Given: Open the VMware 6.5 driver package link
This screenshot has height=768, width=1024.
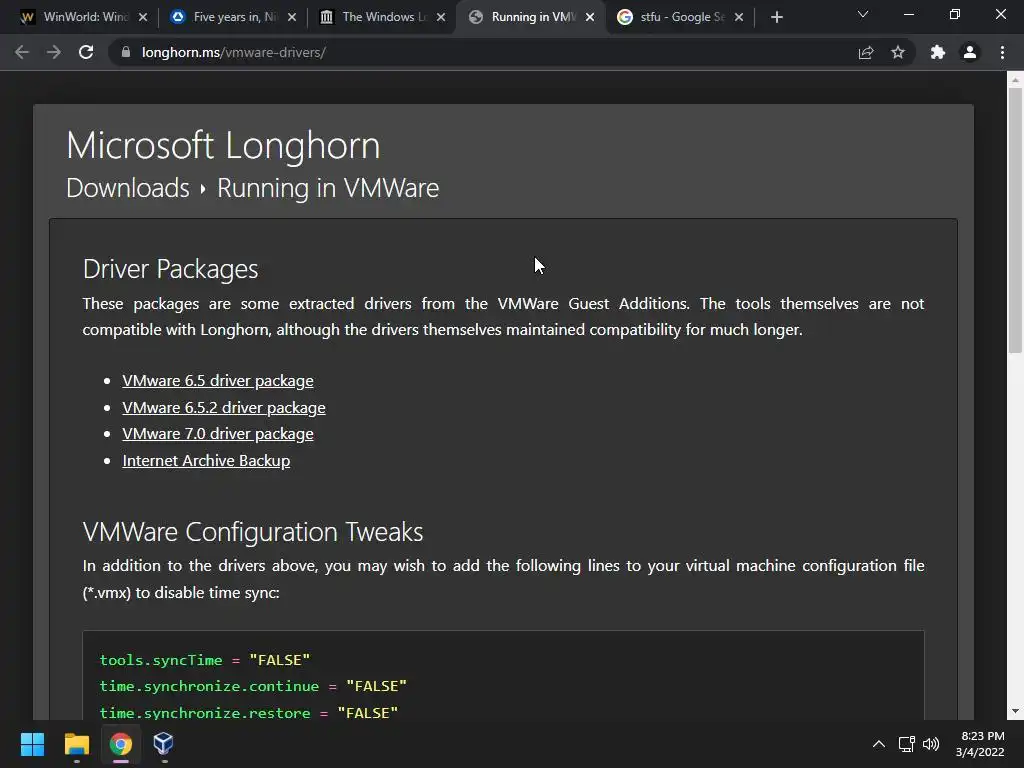Looking at the screenshot, I should pyautogui.click(x=217, y=381).
